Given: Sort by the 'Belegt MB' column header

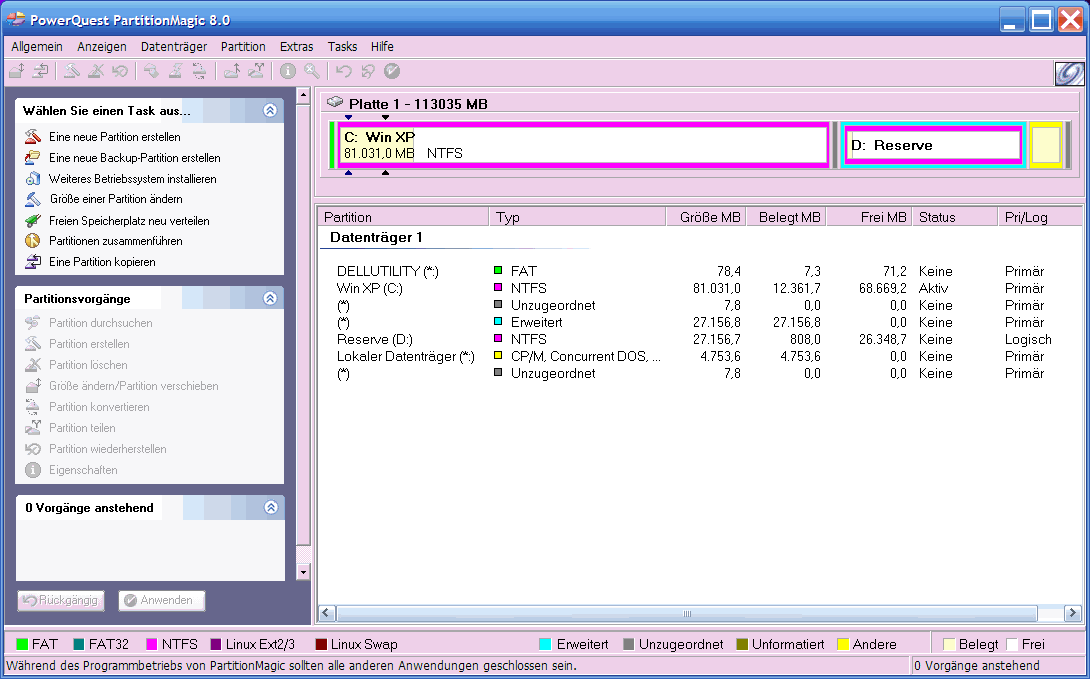Looking at the screenshot, I should pyautogui.click(x=787, y=217).
